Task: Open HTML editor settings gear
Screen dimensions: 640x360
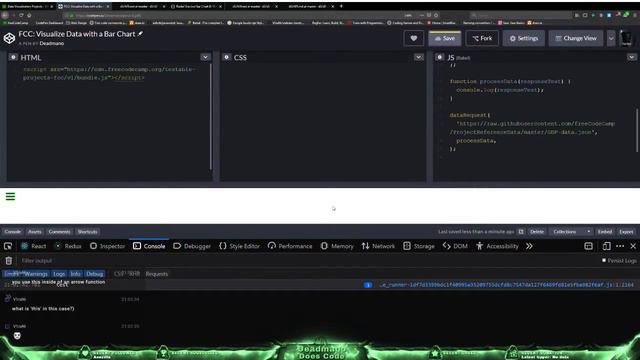Action: pos(13,57)
